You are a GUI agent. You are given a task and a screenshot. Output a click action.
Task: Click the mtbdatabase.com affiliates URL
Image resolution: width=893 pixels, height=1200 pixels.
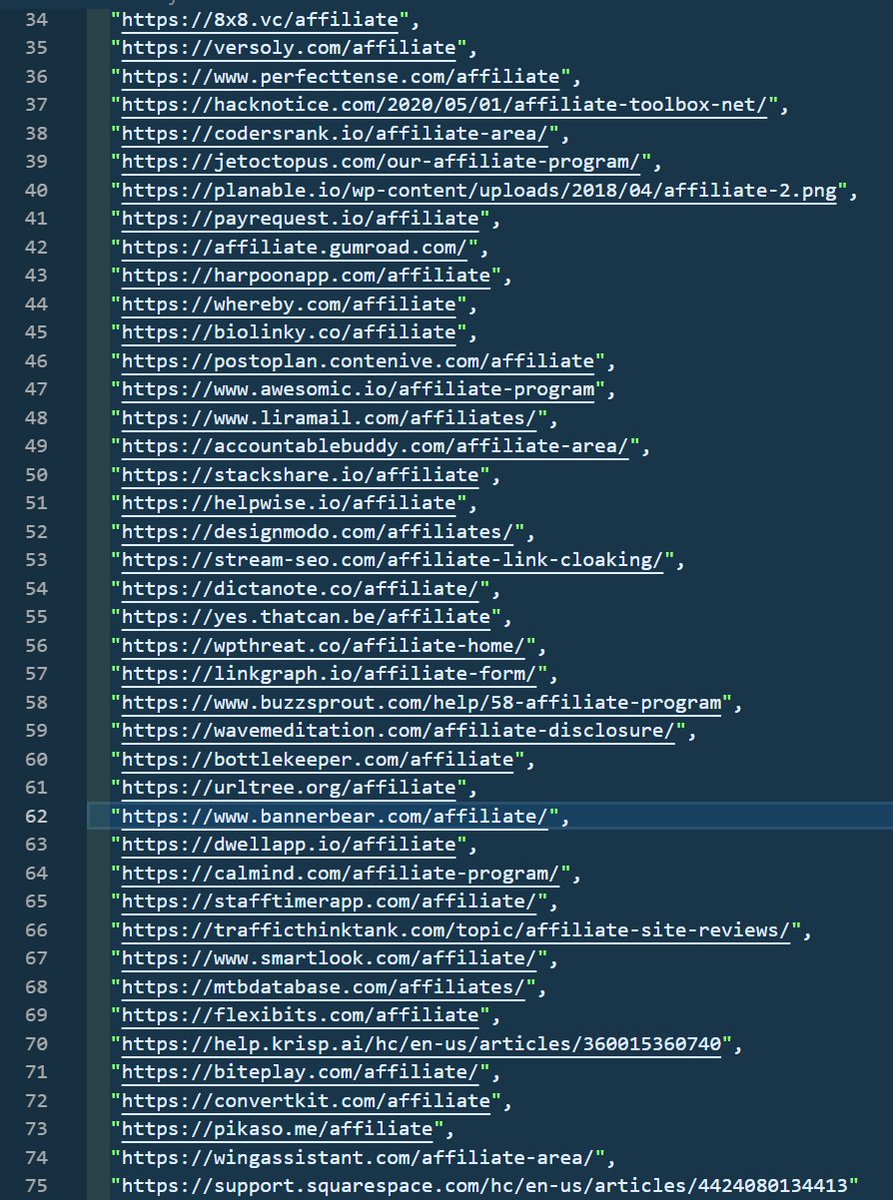(323, 988)
